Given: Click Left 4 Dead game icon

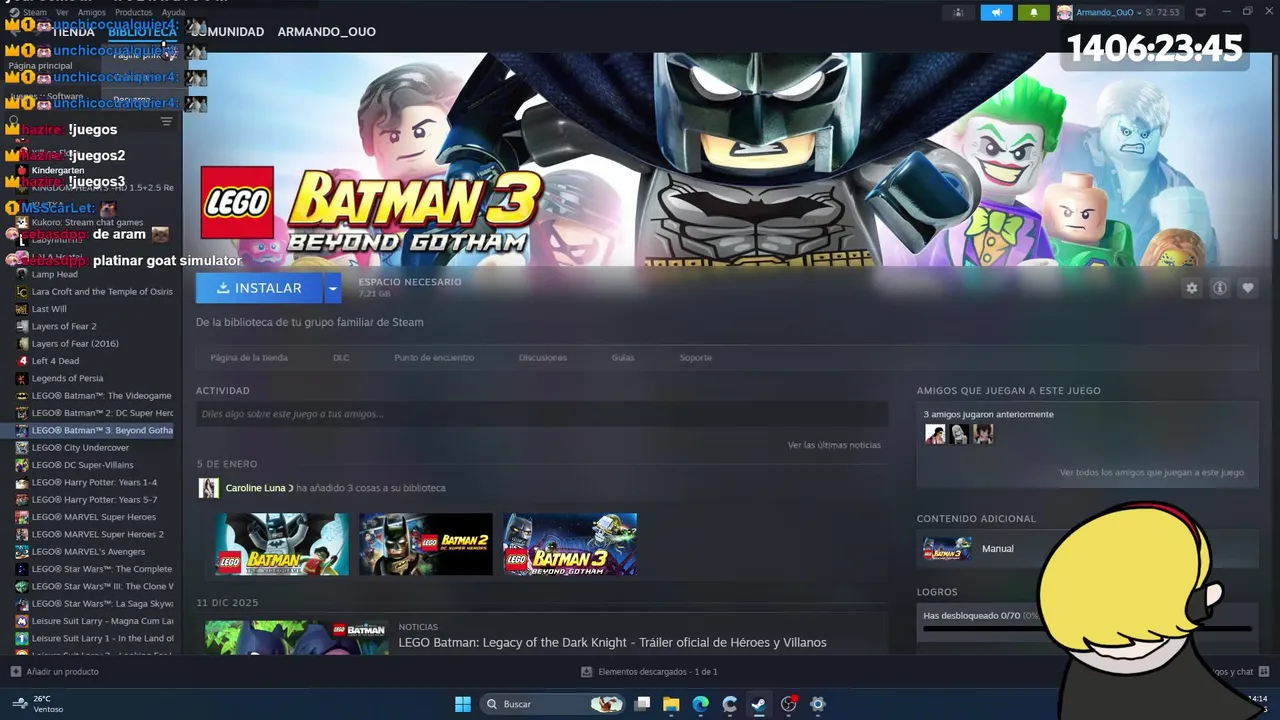Looking at the screenshot, I should coord(22,361).
